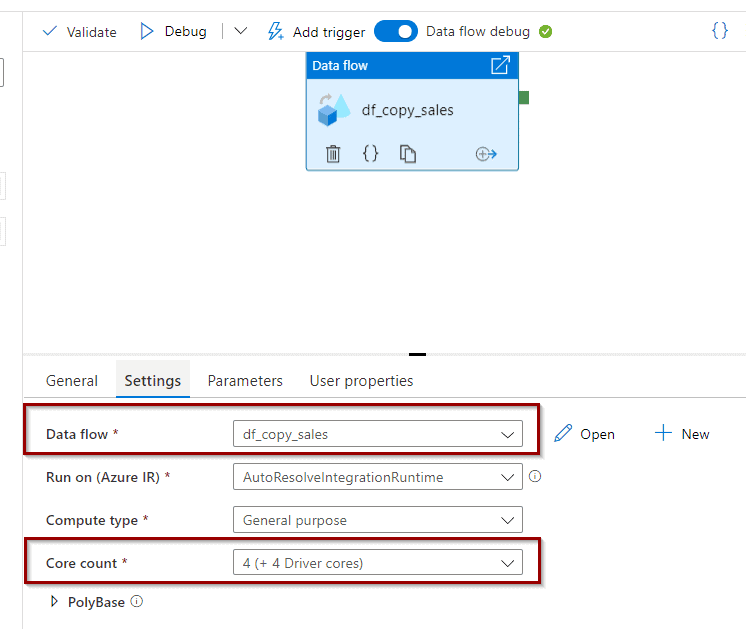Open pipeline JSON code view braces icon
This screenshot has width=746, height=629.
719,31
